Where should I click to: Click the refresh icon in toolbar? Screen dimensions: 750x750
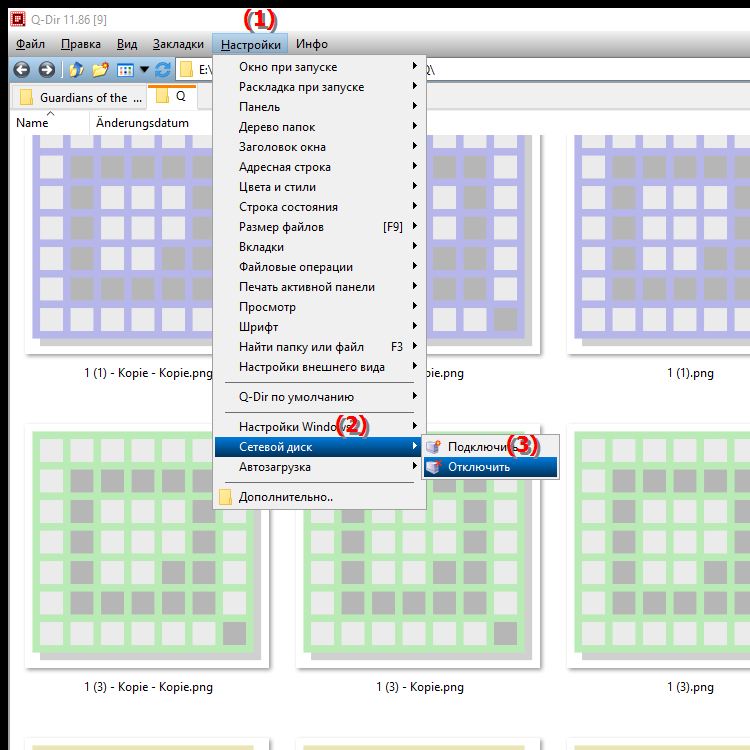(x=163, y=70)
